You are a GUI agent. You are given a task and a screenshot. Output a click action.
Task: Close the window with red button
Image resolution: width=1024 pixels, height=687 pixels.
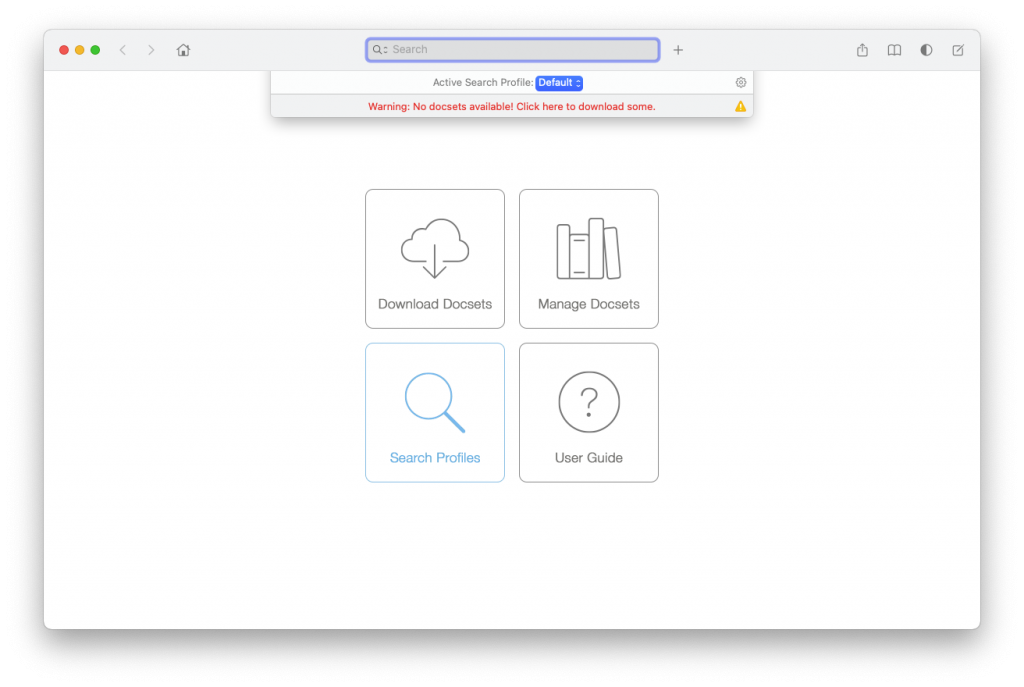click(x=64, y=50)
